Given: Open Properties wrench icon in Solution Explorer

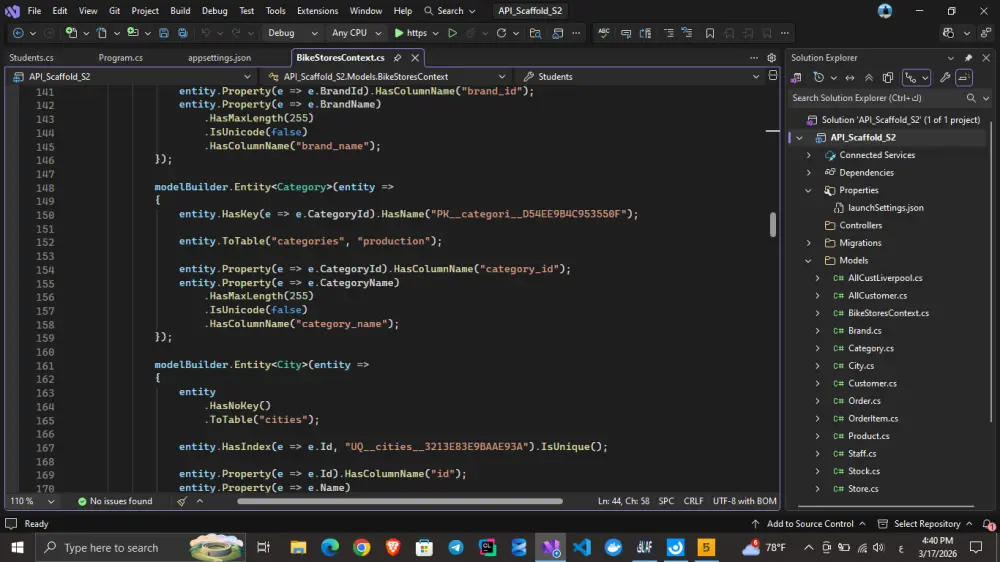Looking at the screenshot, I should click(945, 78).
